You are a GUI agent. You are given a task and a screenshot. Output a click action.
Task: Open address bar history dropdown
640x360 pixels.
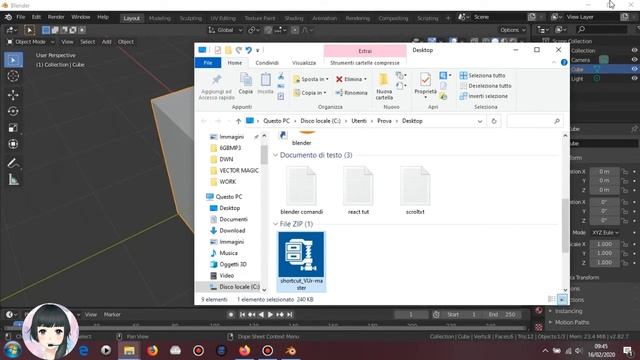tap(480, 121)
